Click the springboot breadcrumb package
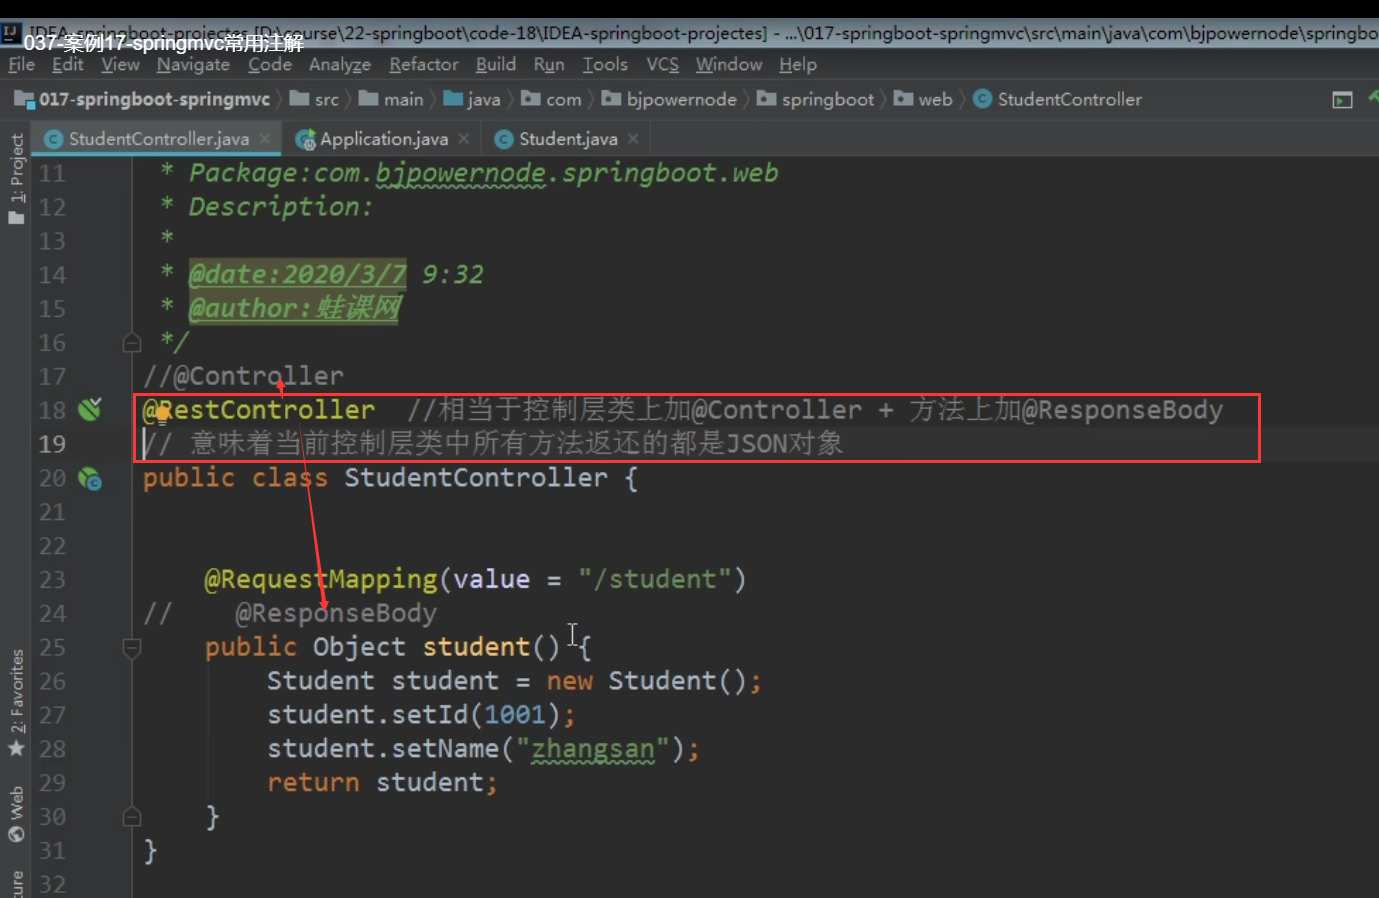The image size is (1379, 898). [x=816, y=99]
